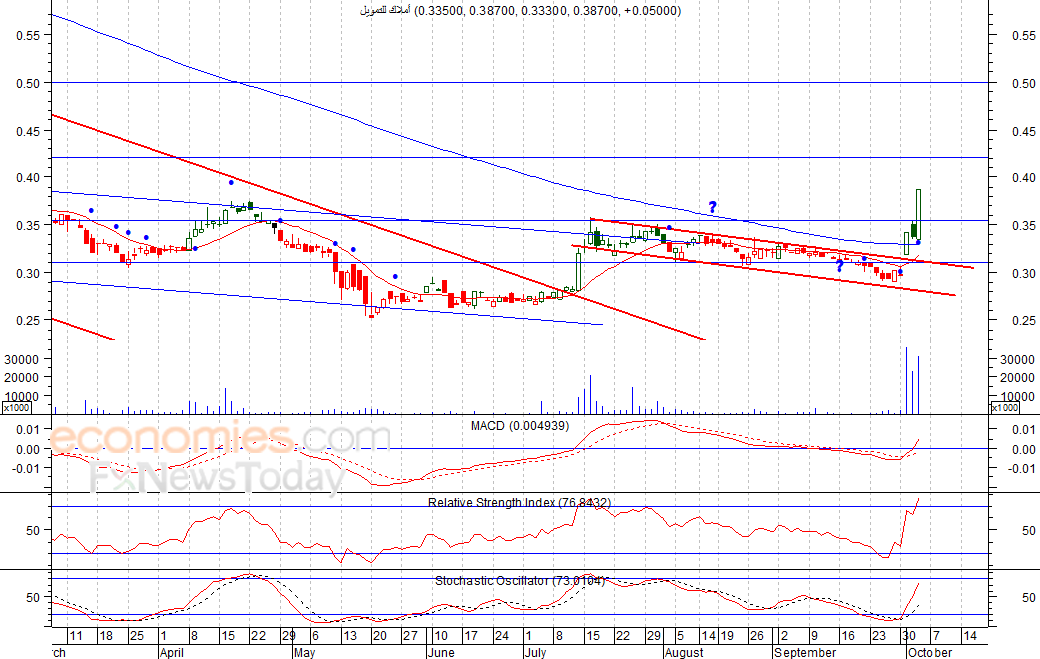Click the date label 11 on the time axis
Screen dimensions: 1040x659
76,636
